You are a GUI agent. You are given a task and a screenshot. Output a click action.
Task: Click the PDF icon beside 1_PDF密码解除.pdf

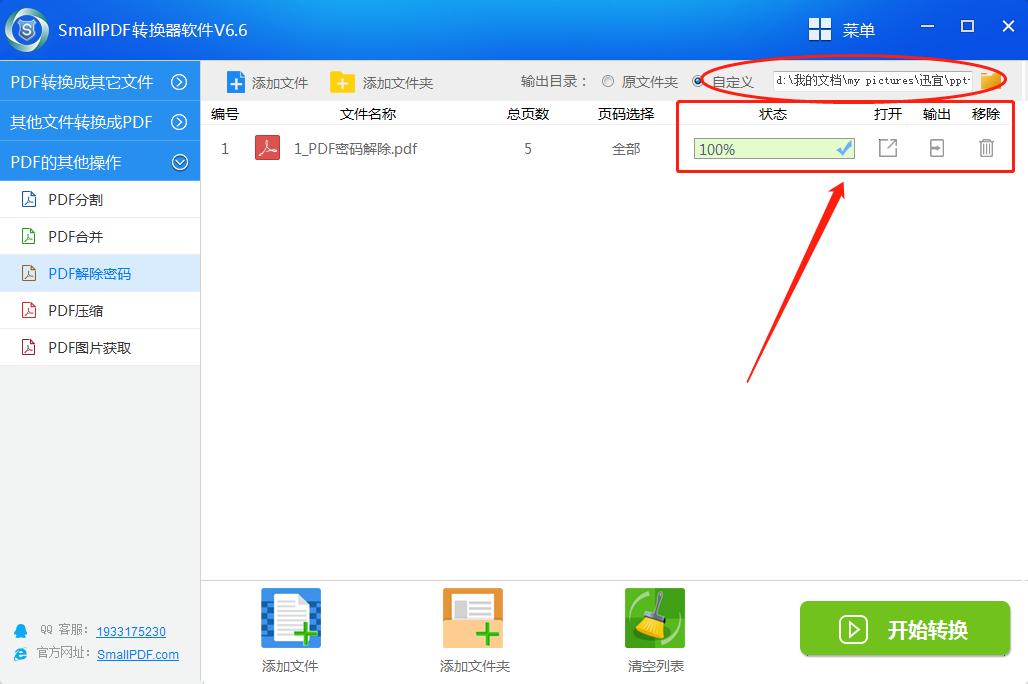tap(265, 148)
